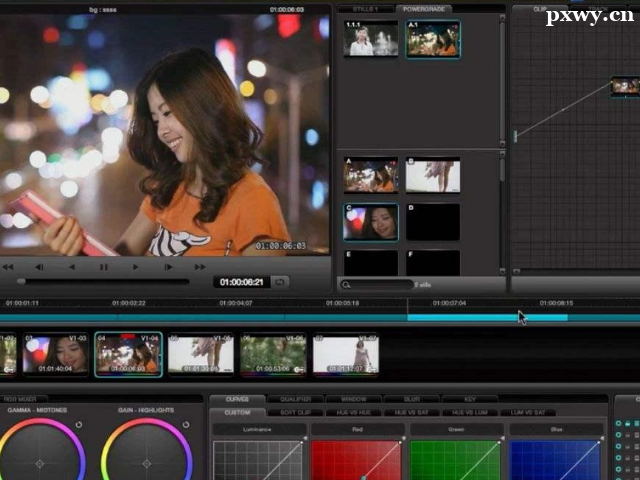Click the timeline ruler at 01:00:08:15
The height and width of the screenshot is (480, 640).
click(556, 303)
